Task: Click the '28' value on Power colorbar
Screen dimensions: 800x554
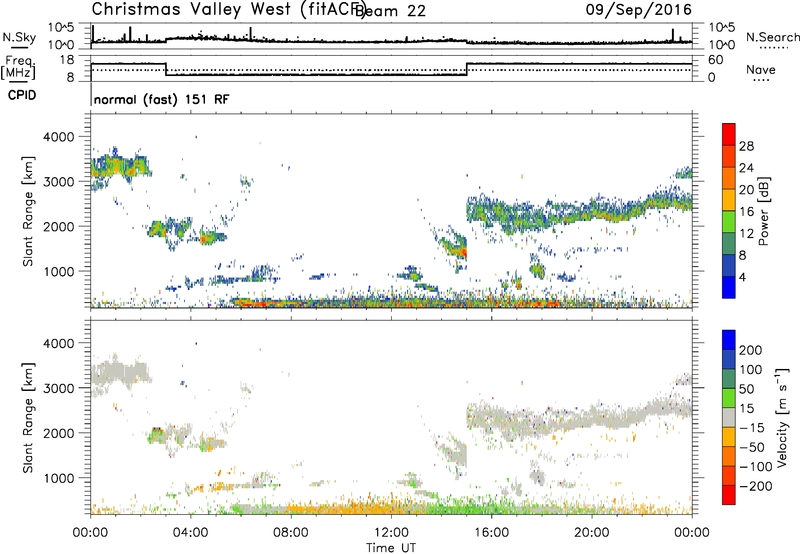Action: 746,146
